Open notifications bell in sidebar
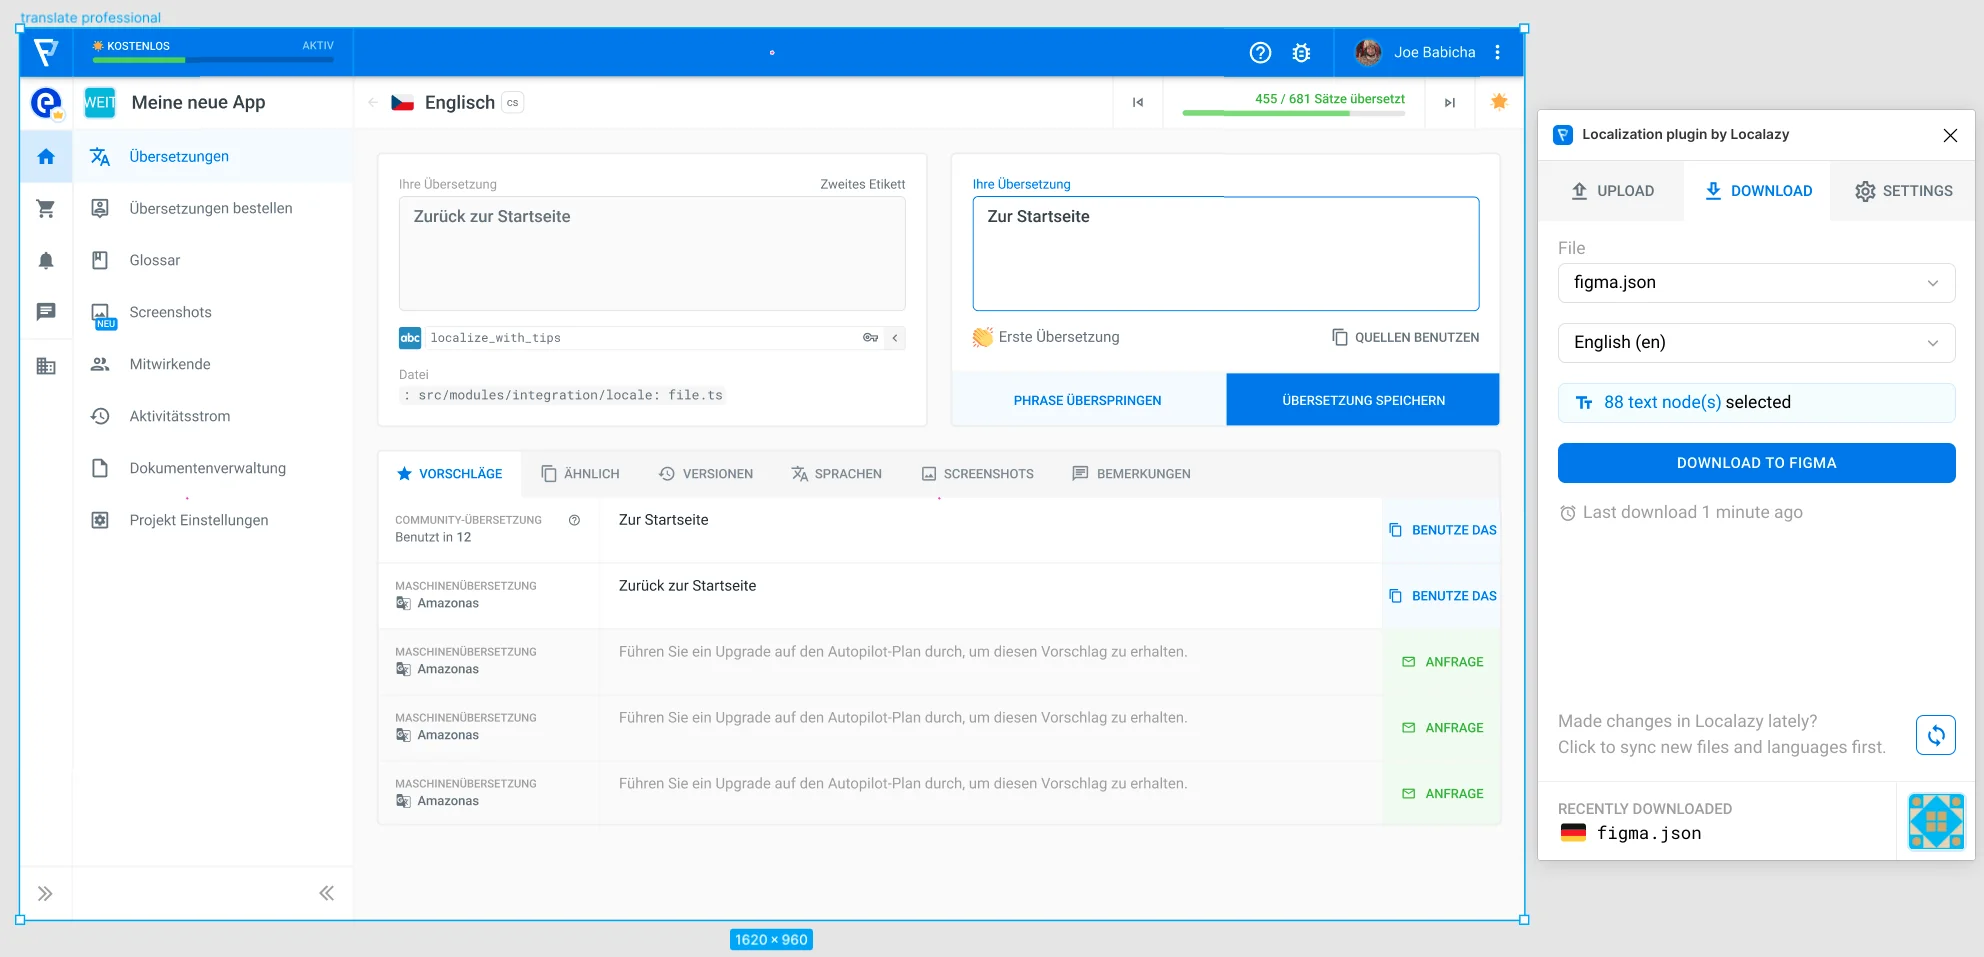The height and width of the screenshot is (957, 1984). click(x=46, y=261)
